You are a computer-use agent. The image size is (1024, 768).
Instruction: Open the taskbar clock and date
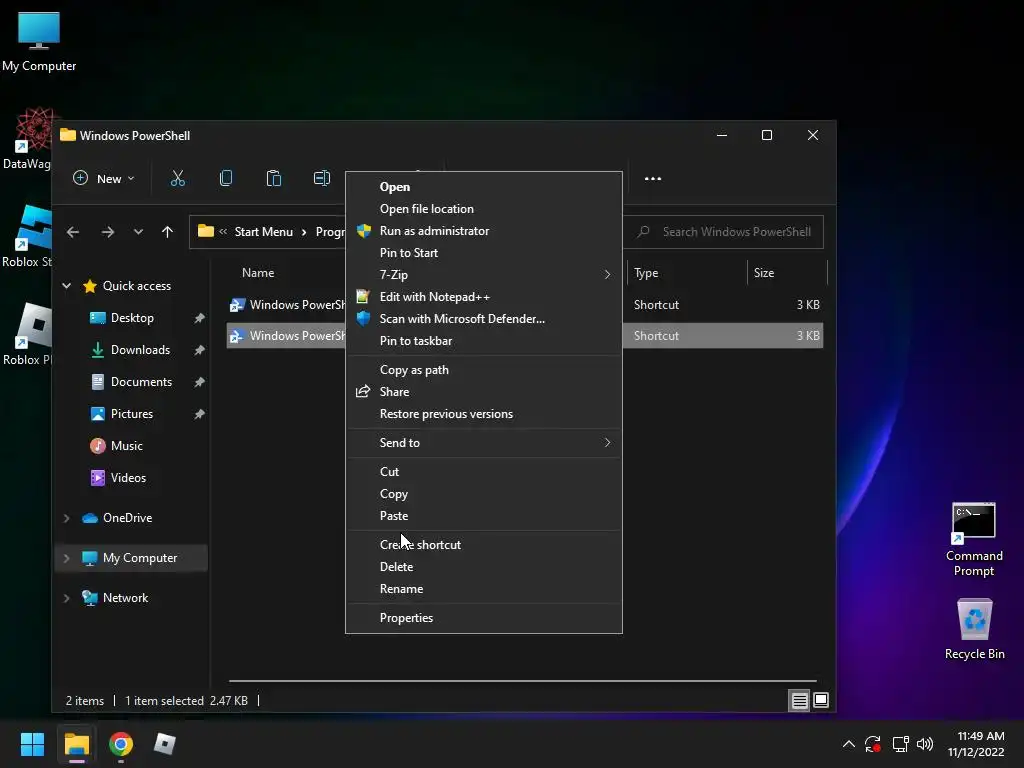(x=976, y=744)
